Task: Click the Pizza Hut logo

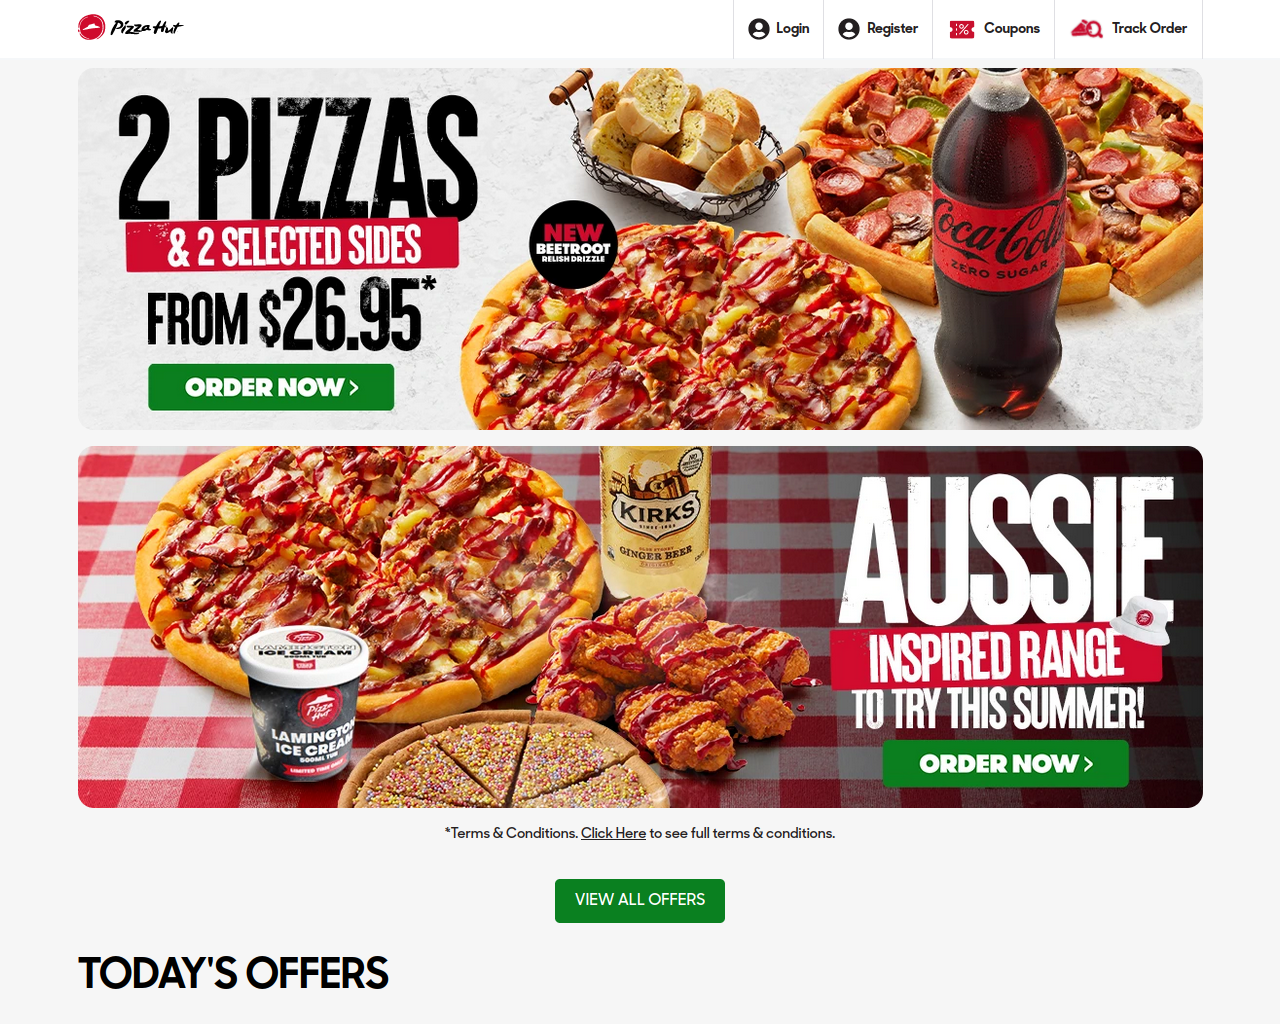Action: [131, 27]
